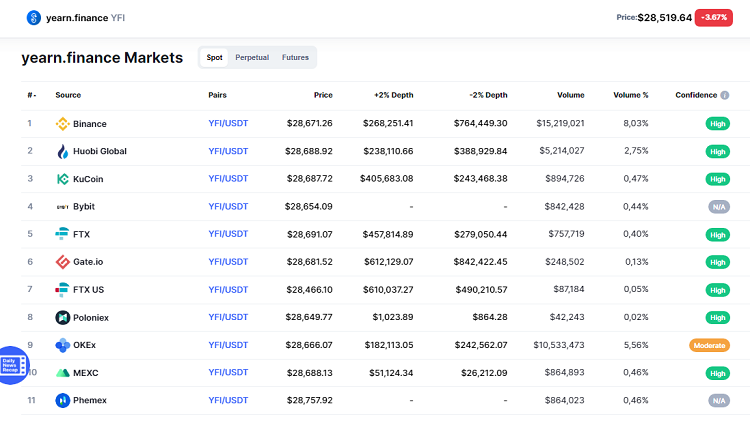Switch to the Perpetual tab
Image resolution: width=750 pixels, height=421 pixels.
point(252,58)
